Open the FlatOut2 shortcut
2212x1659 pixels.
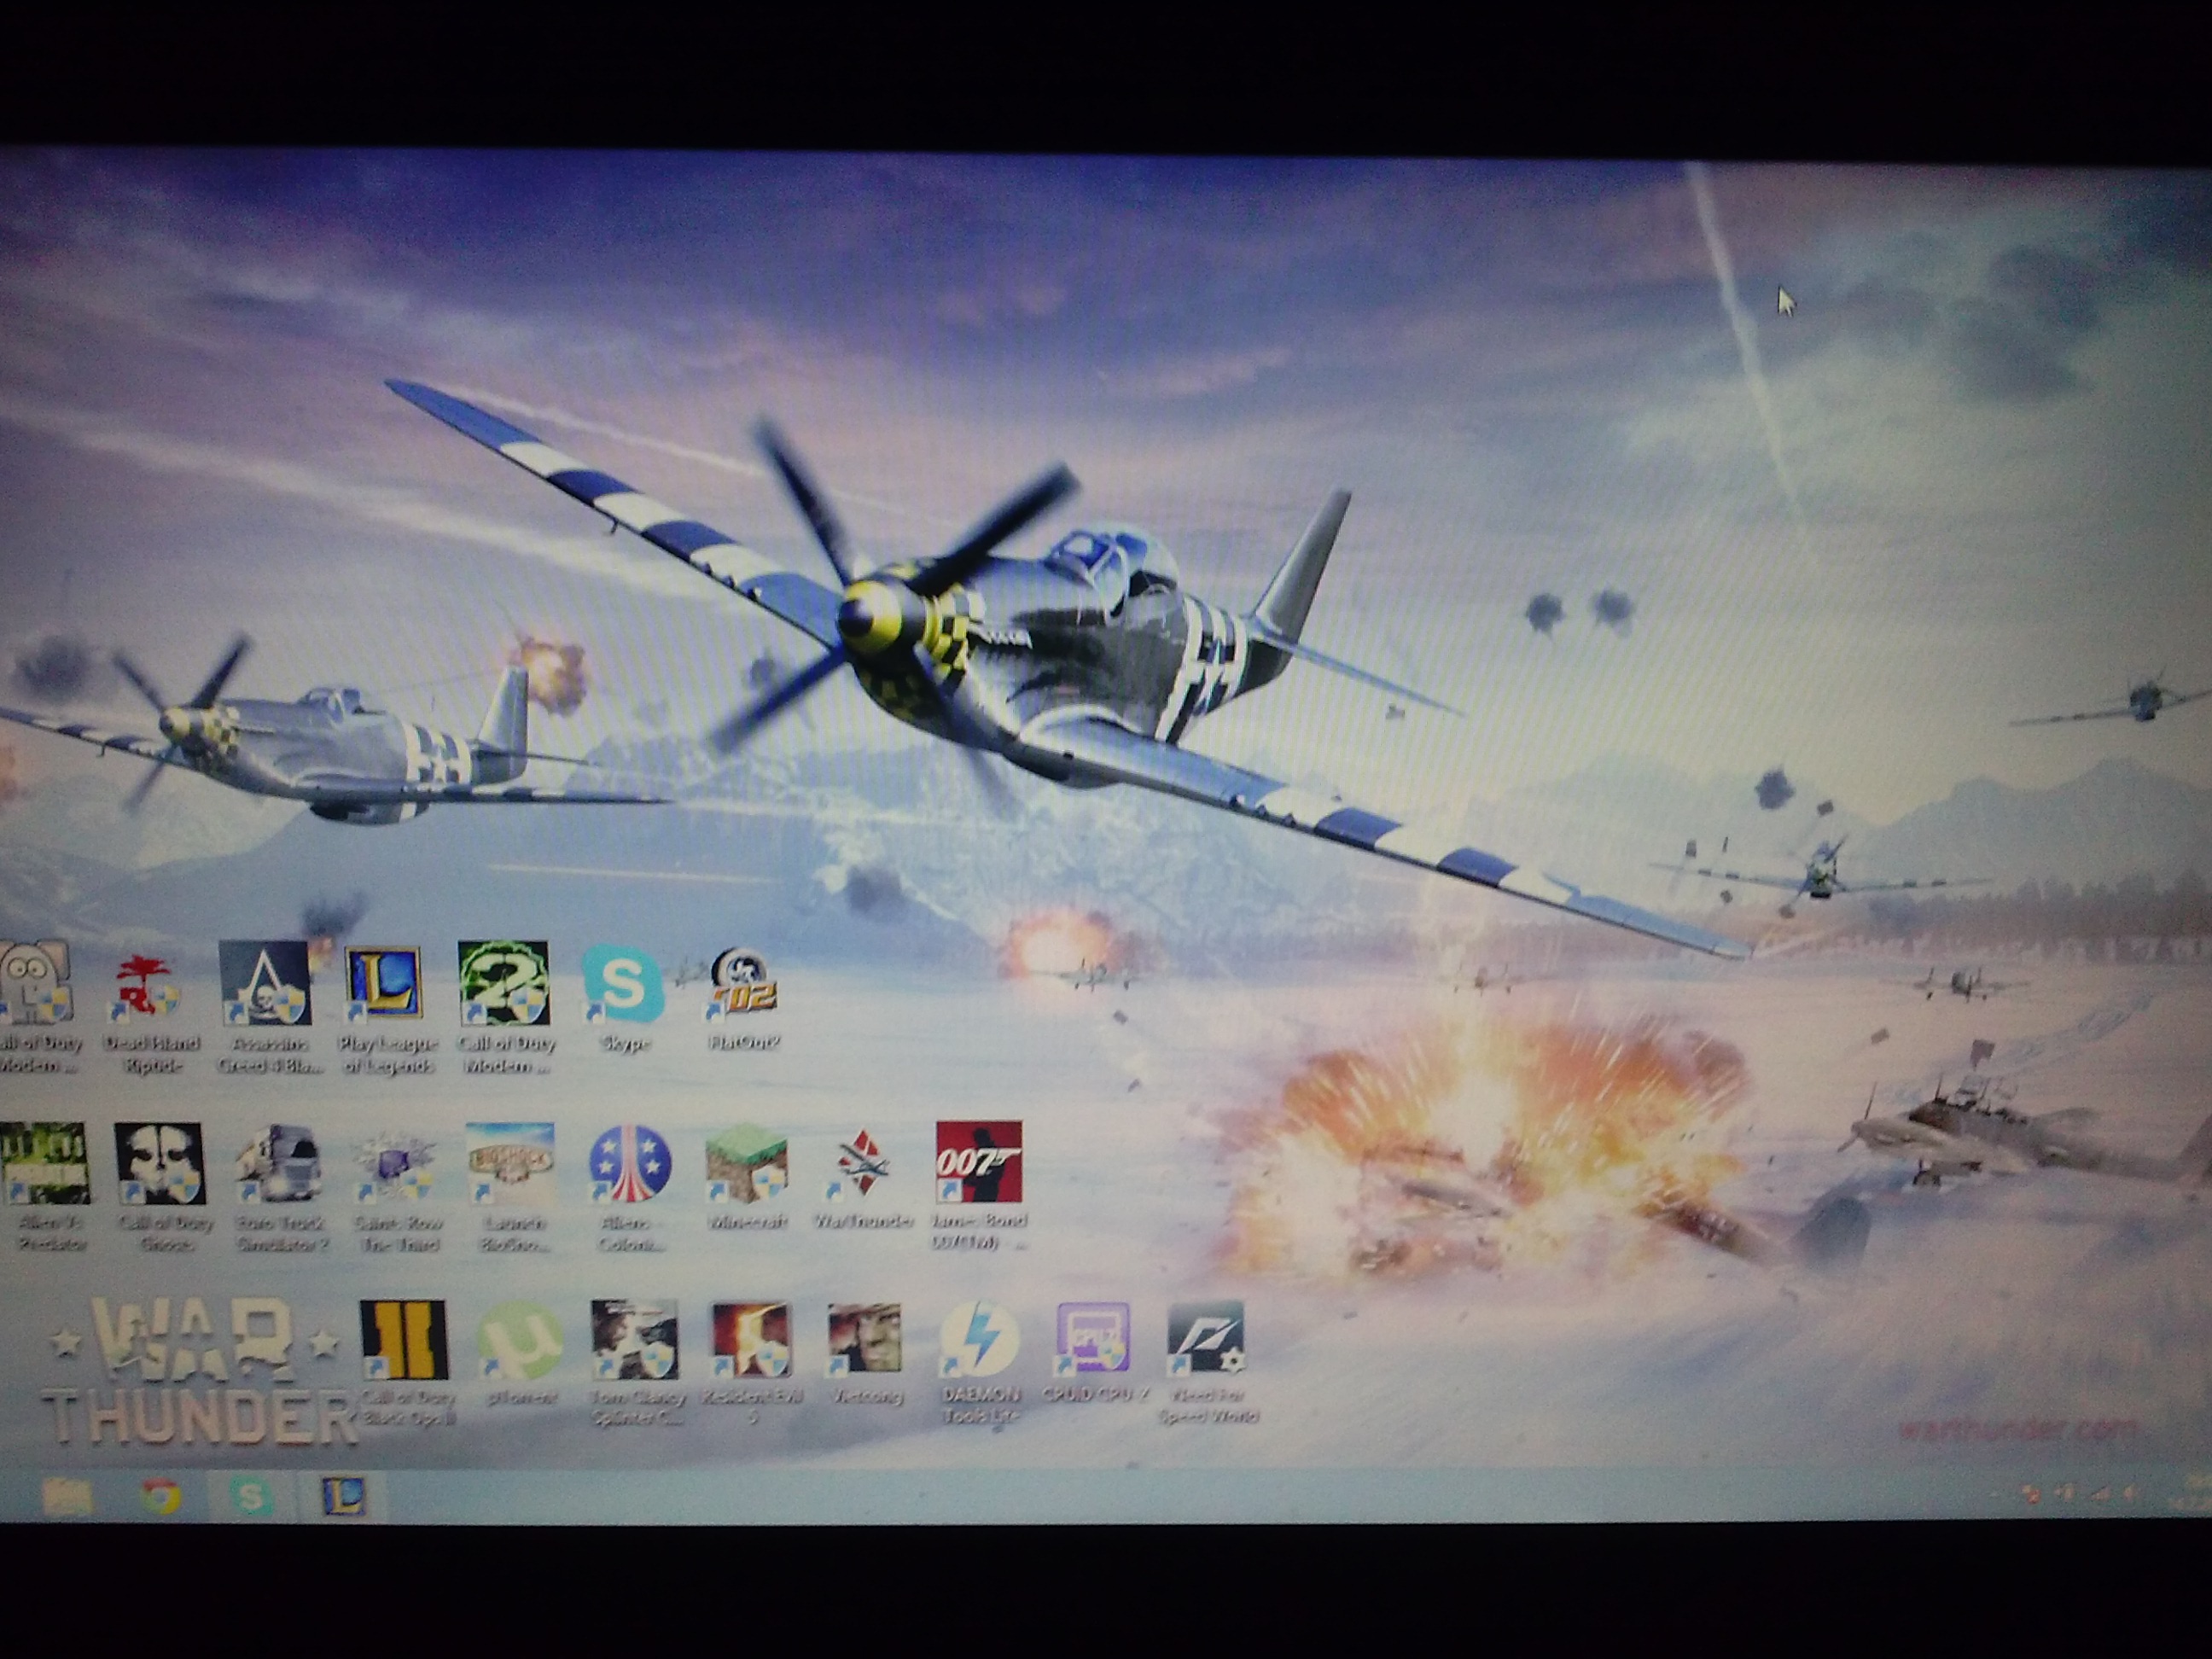743,984
